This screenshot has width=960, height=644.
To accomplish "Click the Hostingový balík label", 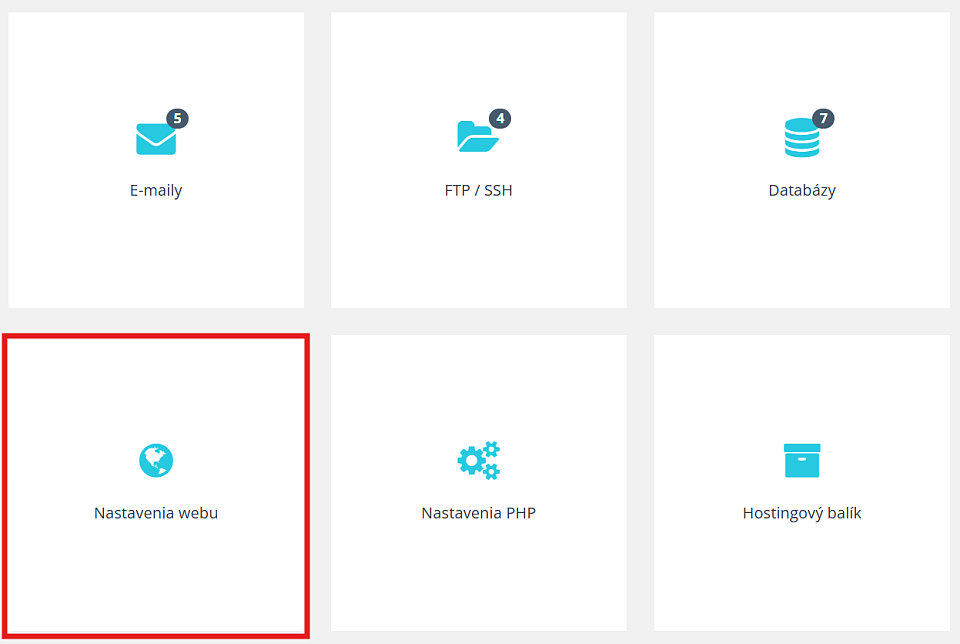I will (802, 513).
